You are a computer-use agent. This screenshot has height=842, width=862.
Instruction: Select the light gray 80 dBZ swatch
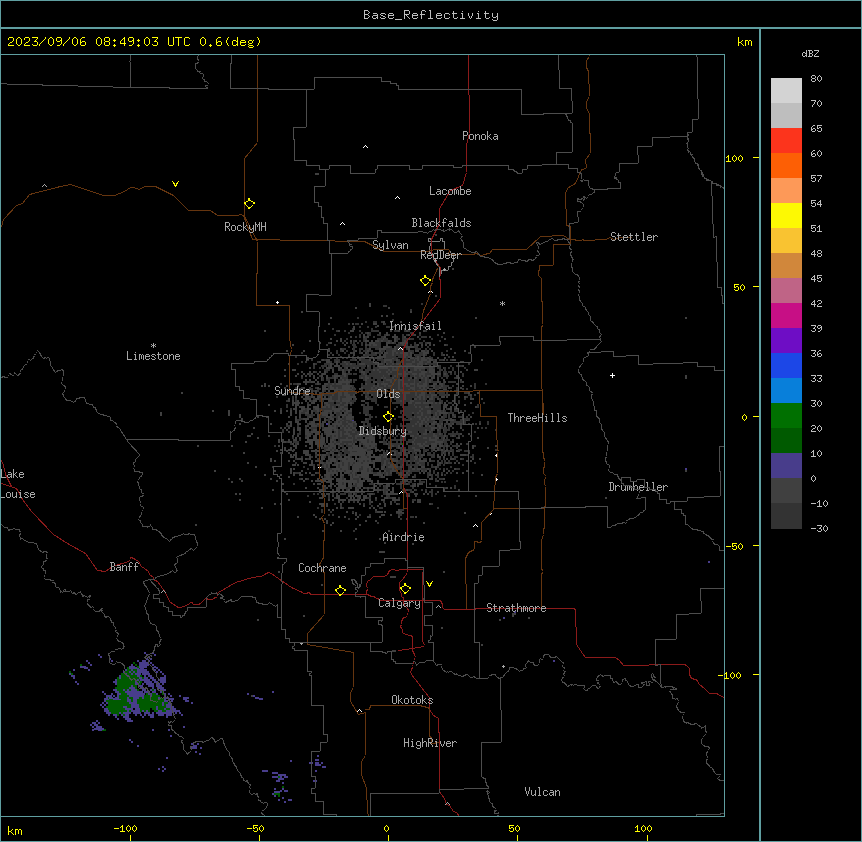[786, 91]
